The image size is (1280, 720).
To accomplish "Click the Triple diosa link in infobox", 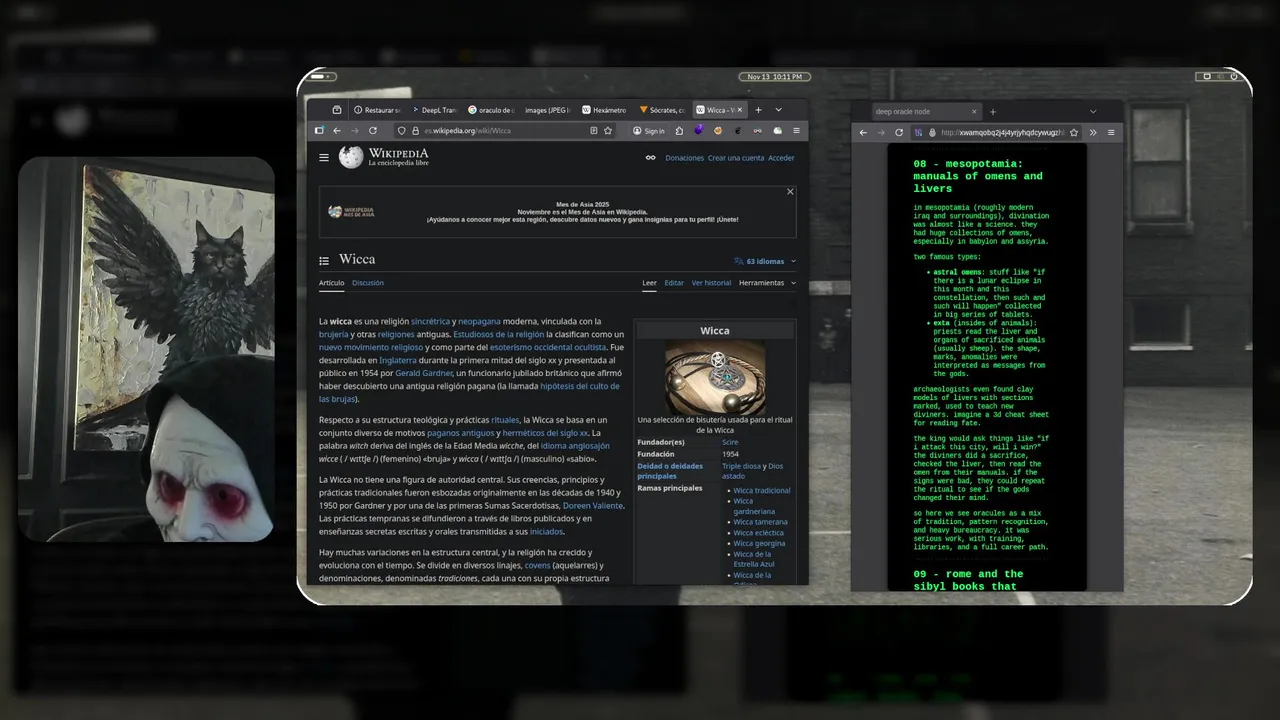I will [741, 466].
